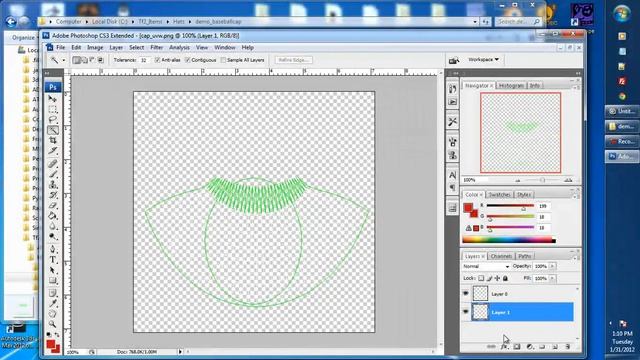Choose Add to selection mode
The height and width of the screenshot is (360, 640).
(x=84, y=60)
